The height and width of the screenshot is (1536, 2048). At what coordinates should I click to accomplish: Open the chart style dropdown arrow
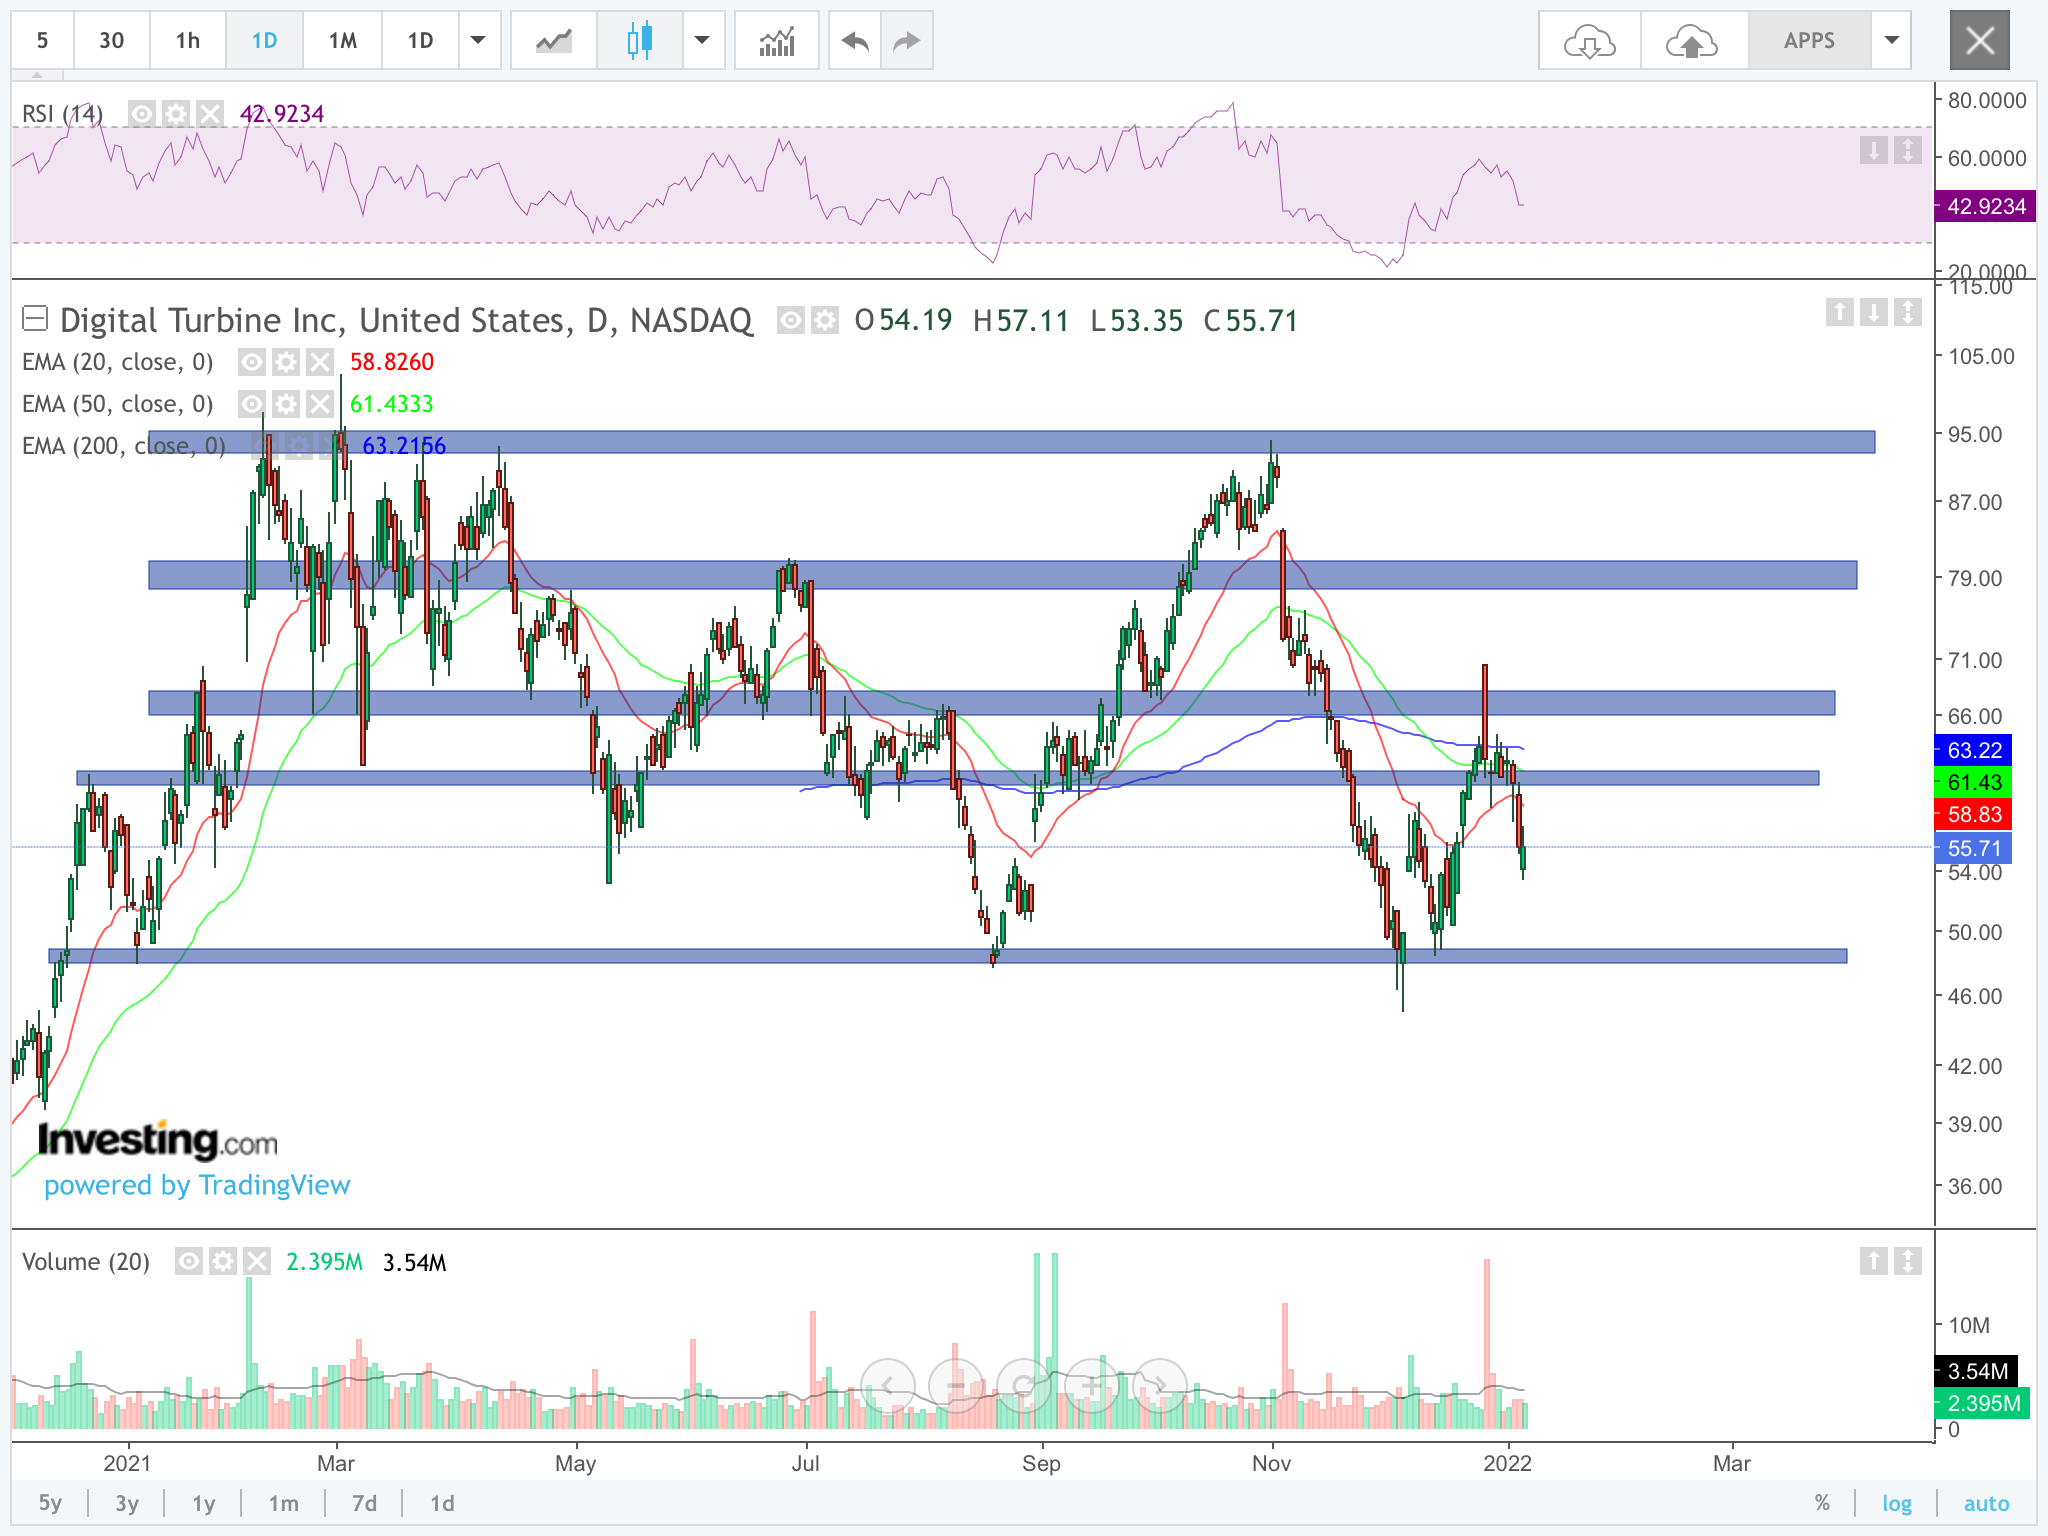pyautogui.click(x=702, y=41)
